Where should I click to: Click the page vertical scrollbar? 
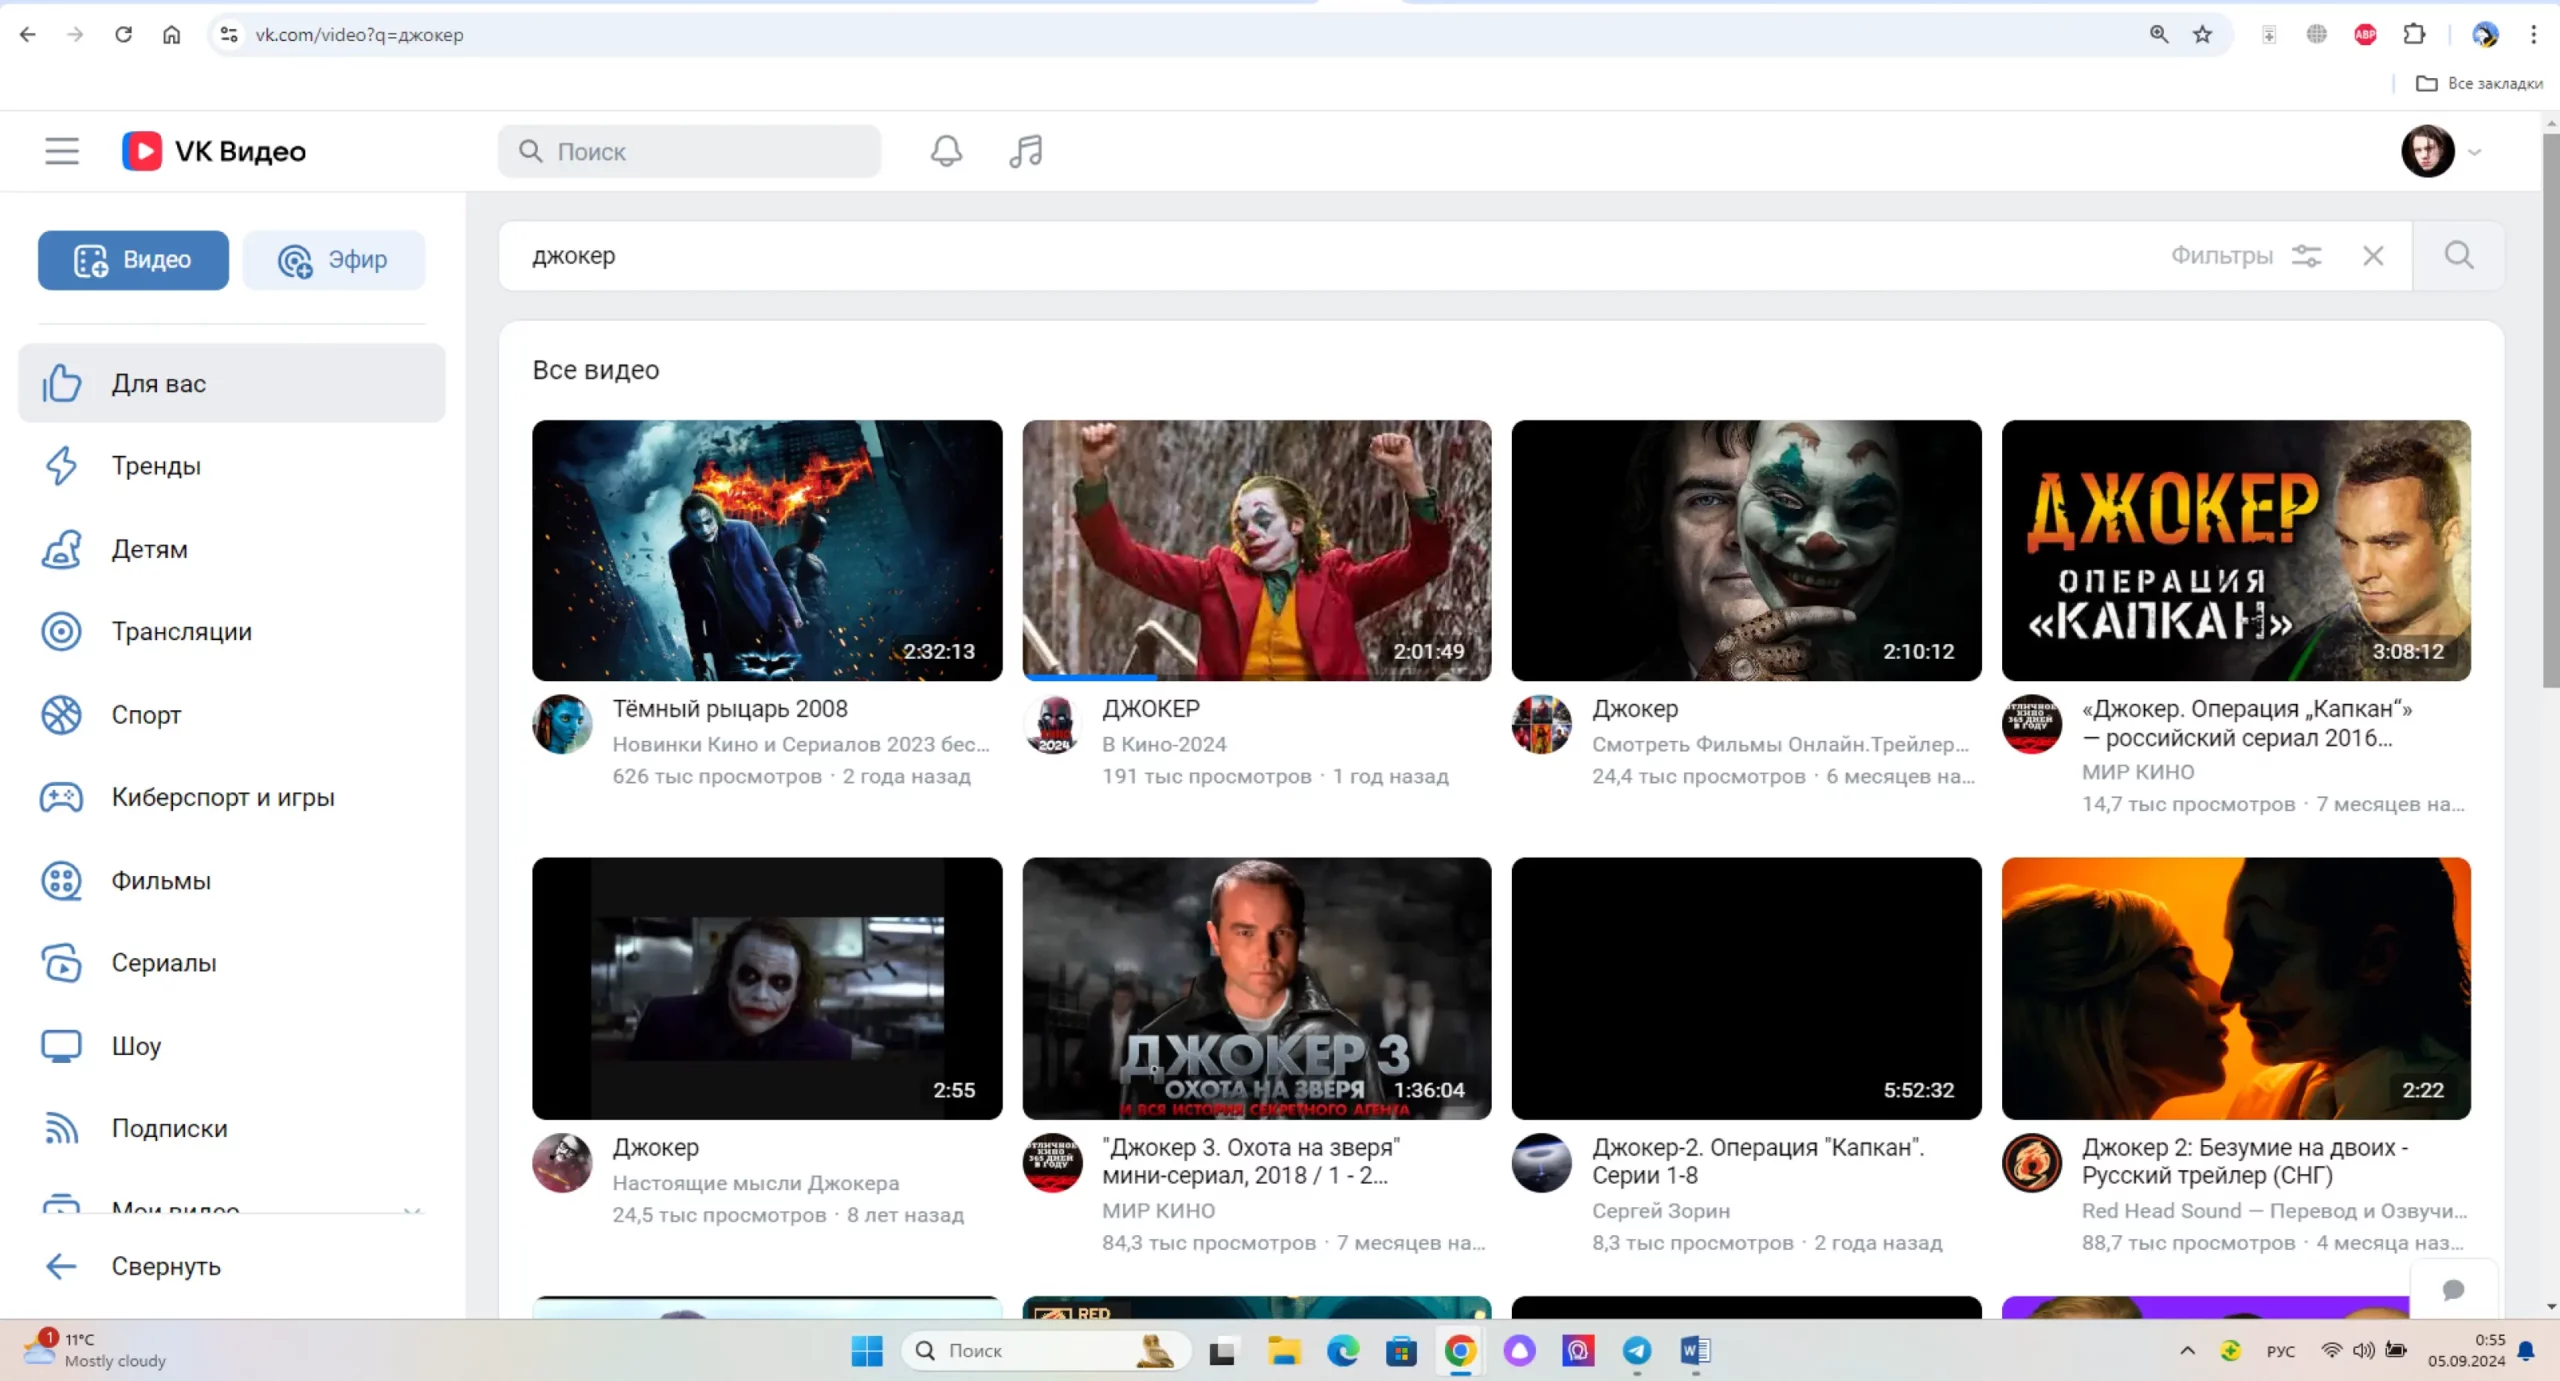(x=2550, y=410)
